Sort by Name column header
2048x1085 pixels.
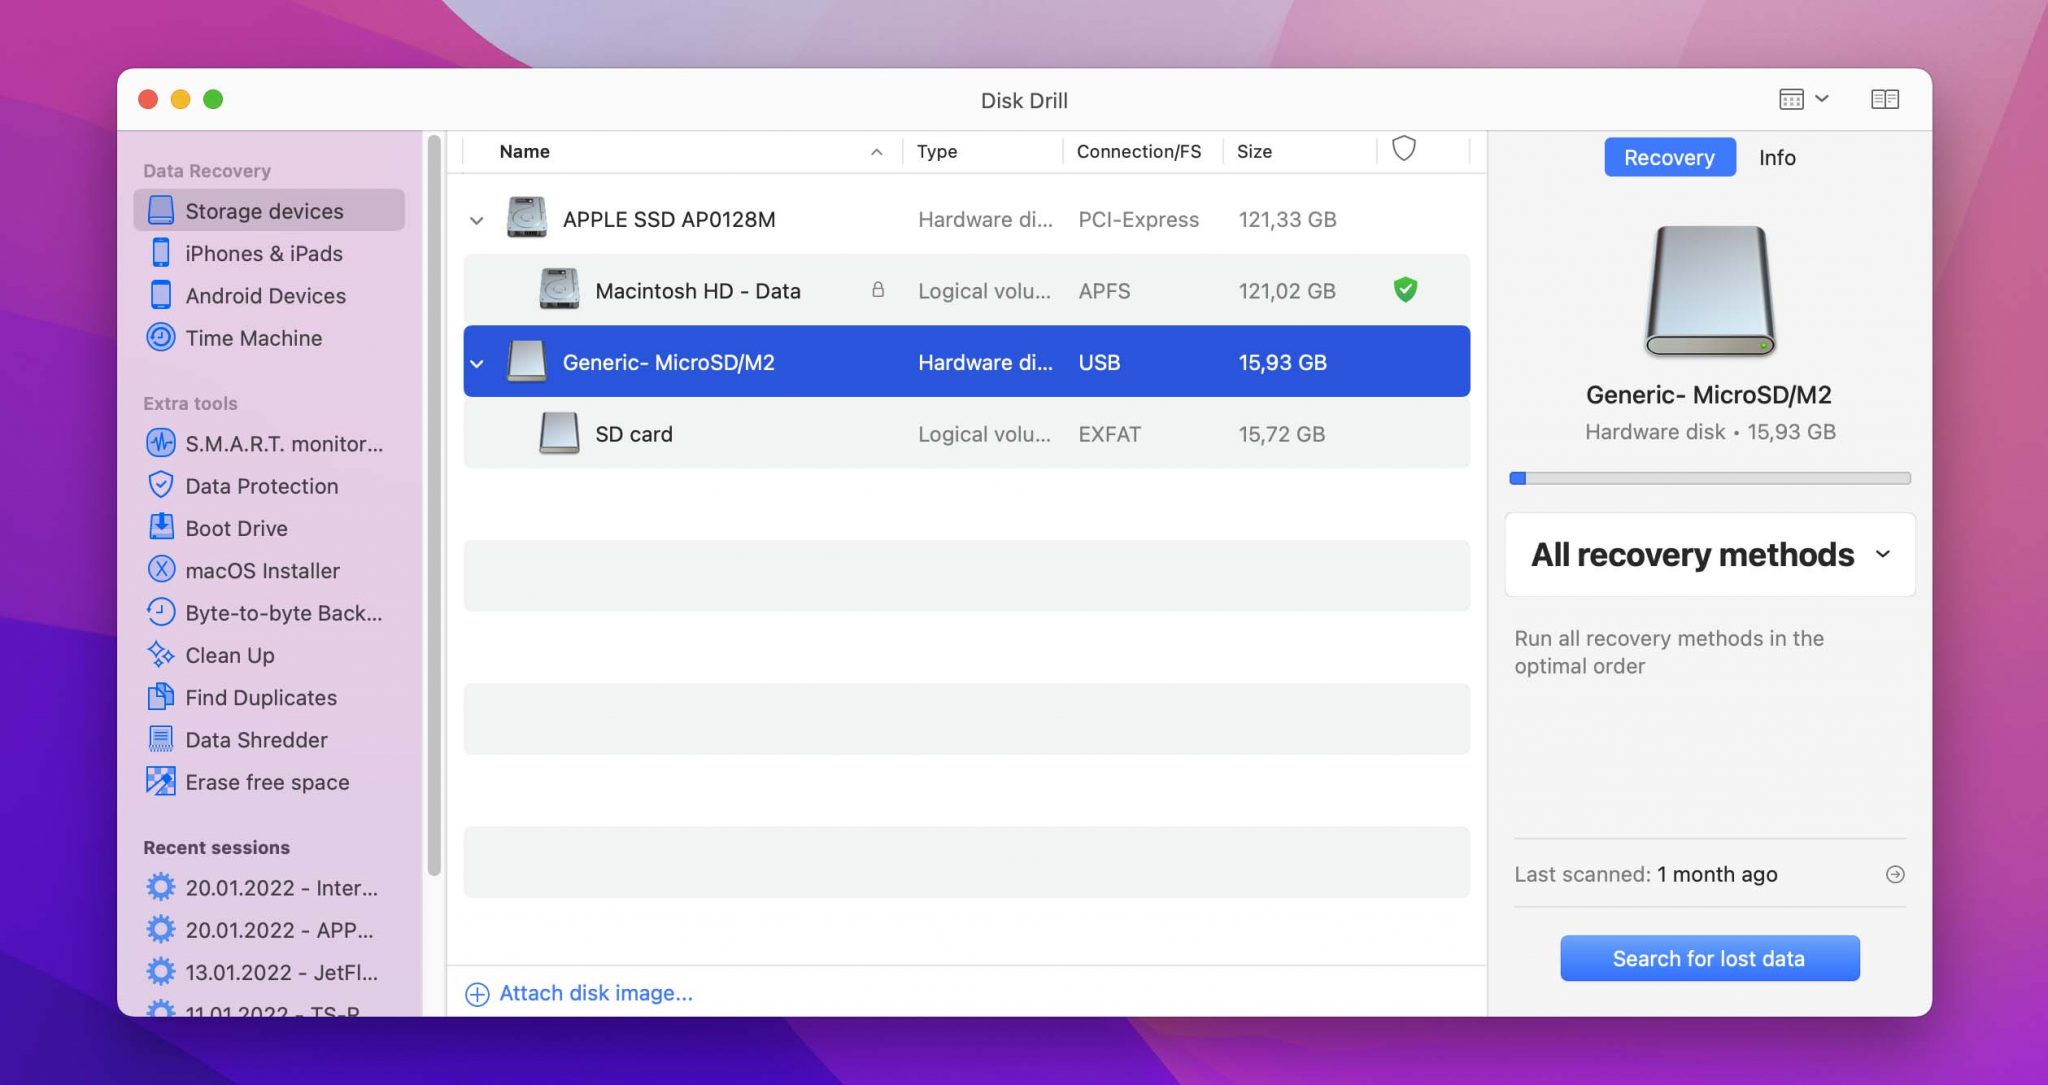pos(524,151)
